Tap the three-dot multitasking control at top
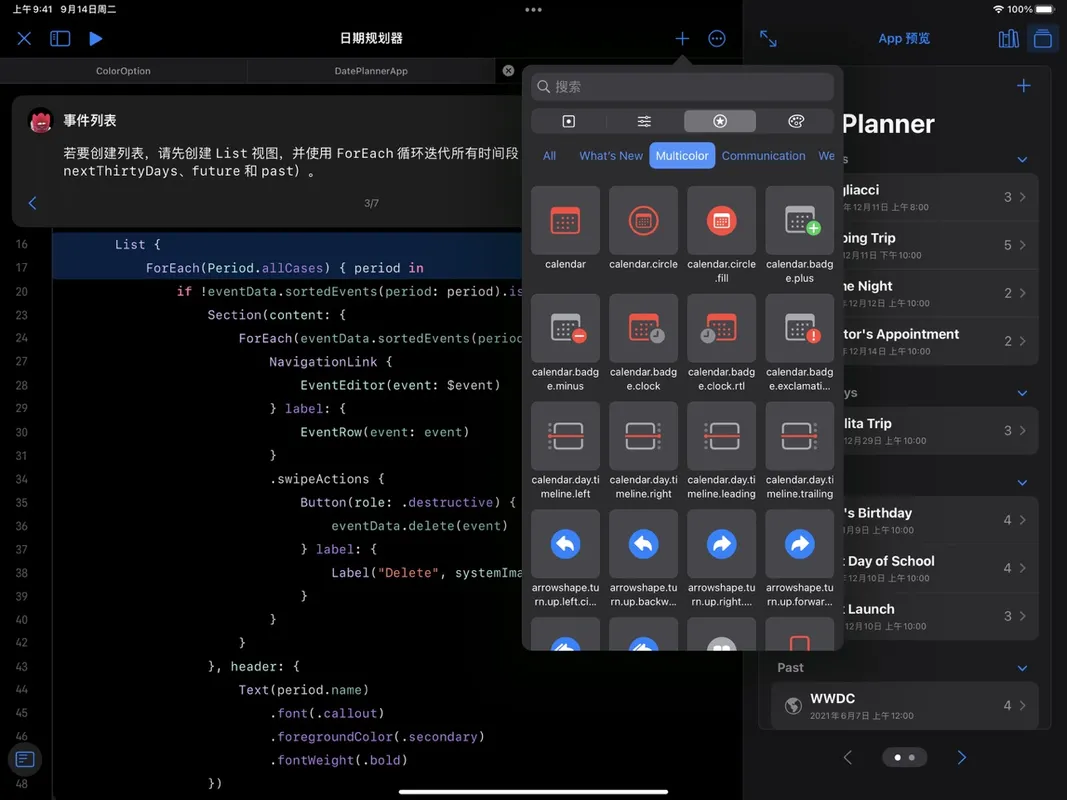Screen dimensions: 1067x800 534,10
